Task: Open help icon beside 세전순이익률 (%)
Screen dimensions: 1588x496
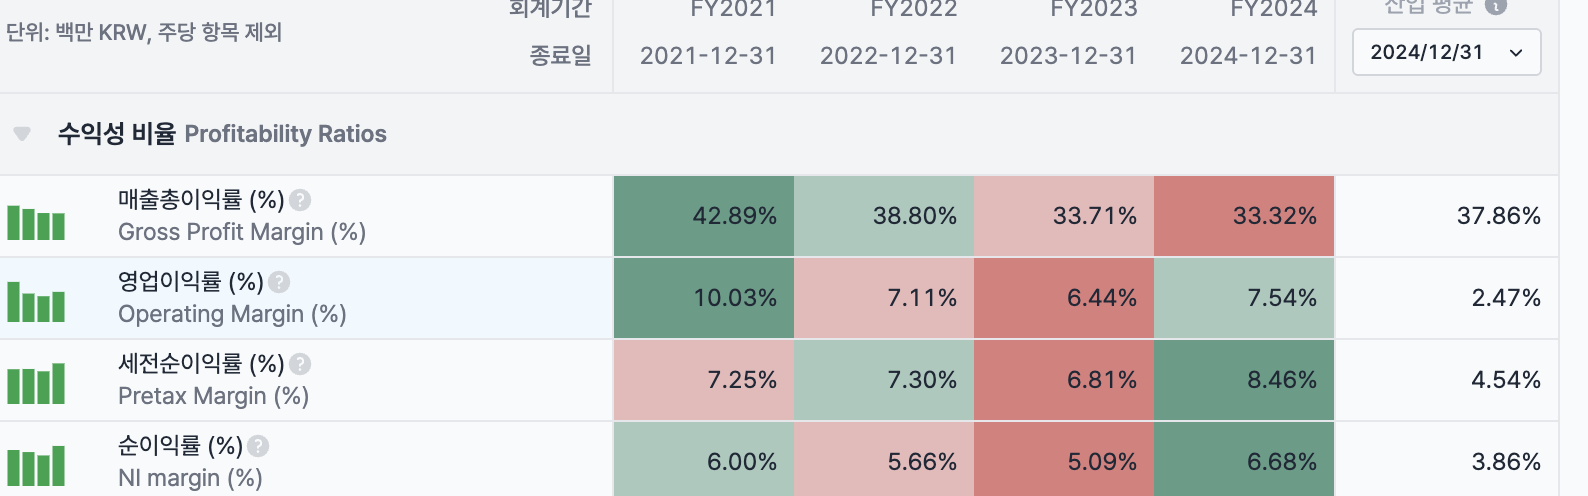Action: (x=300, y=365)
